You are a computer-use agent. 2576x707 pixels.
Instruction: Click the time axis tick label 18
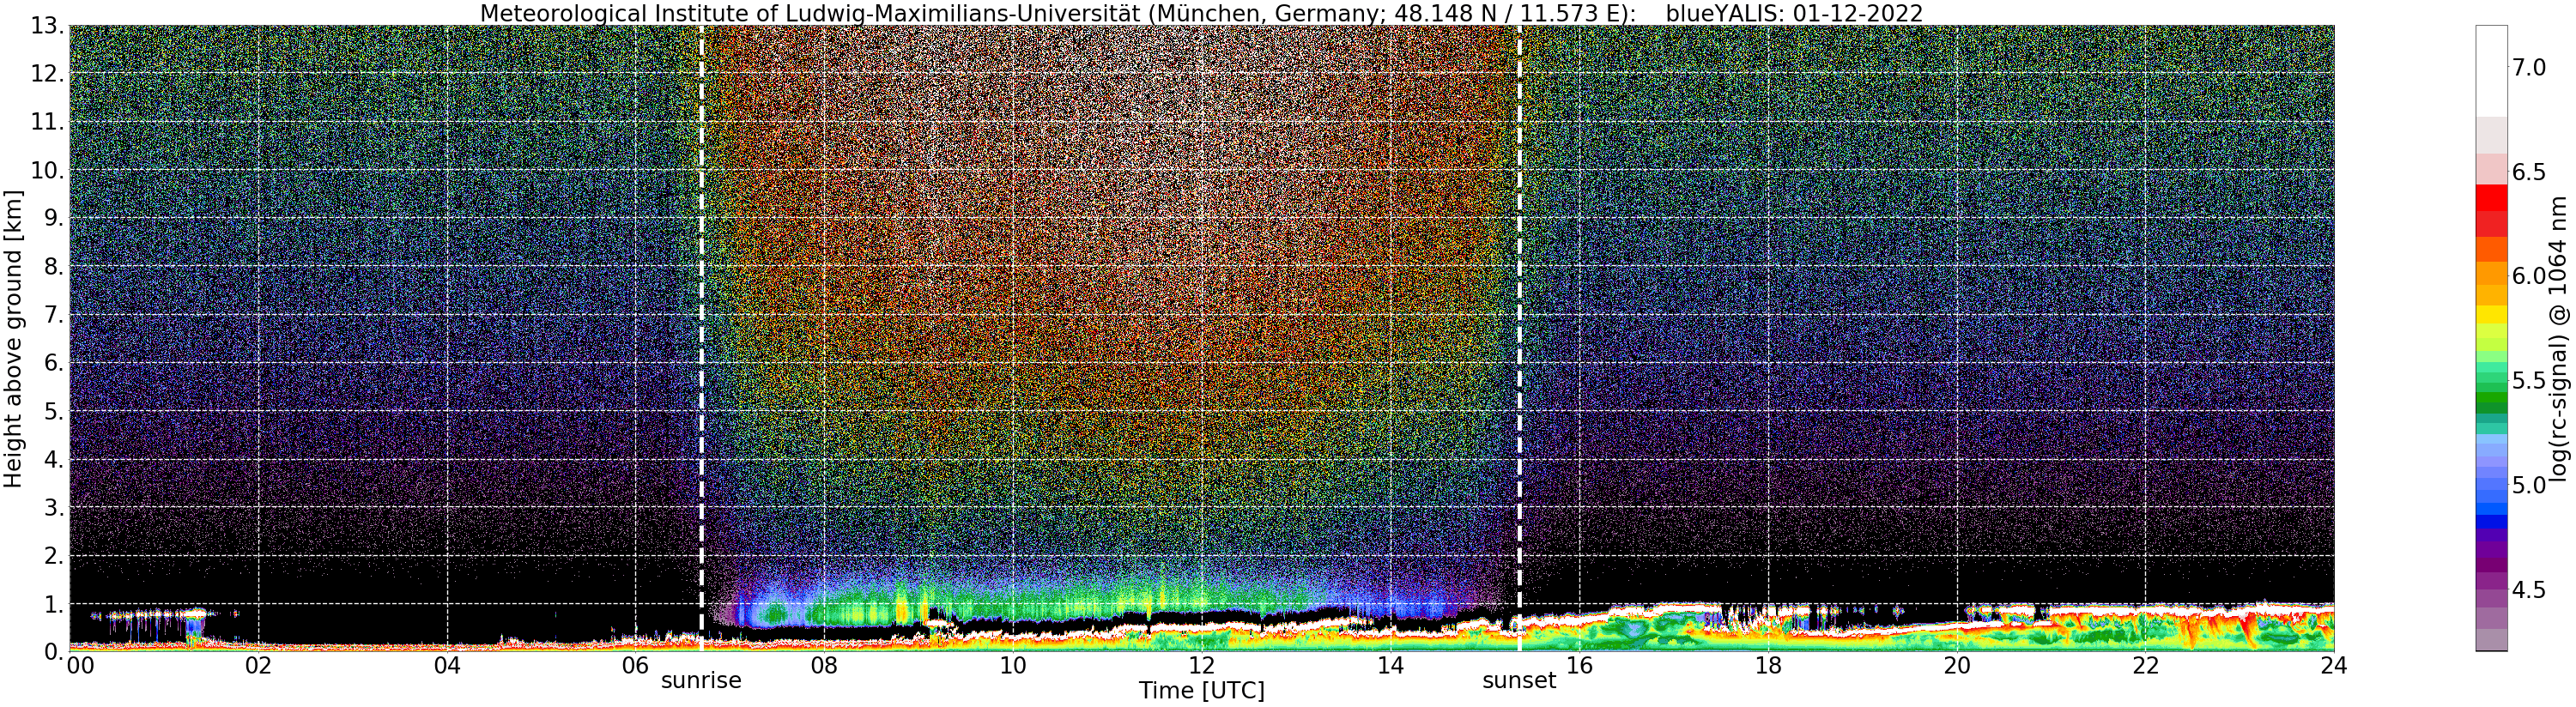1768,666
